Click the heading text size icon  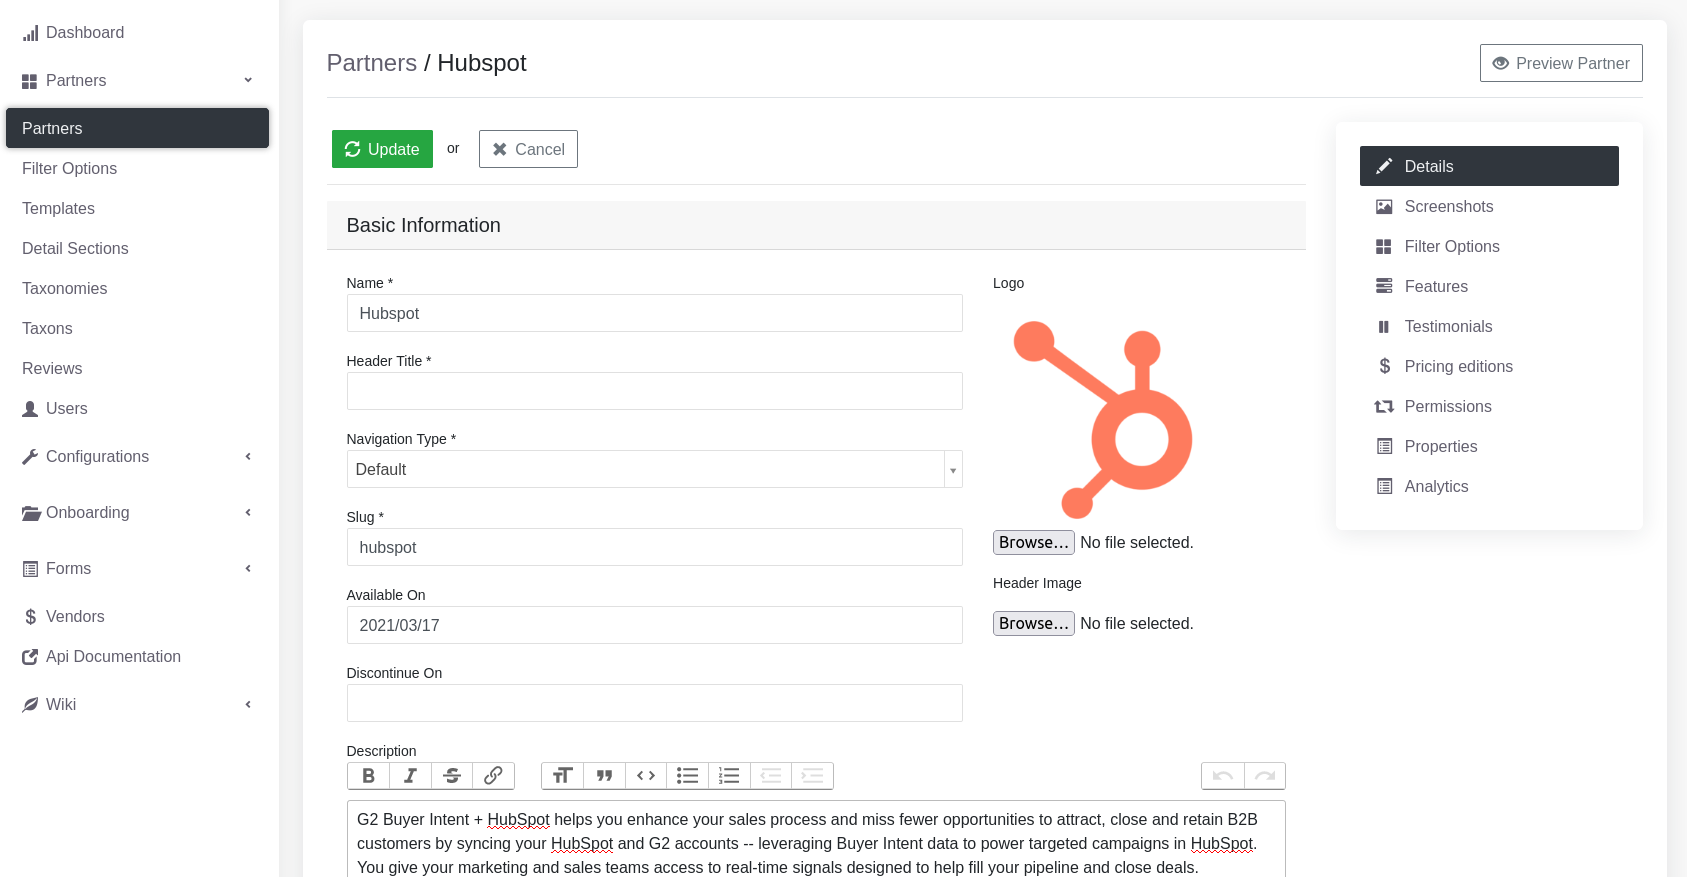[562, 776]
